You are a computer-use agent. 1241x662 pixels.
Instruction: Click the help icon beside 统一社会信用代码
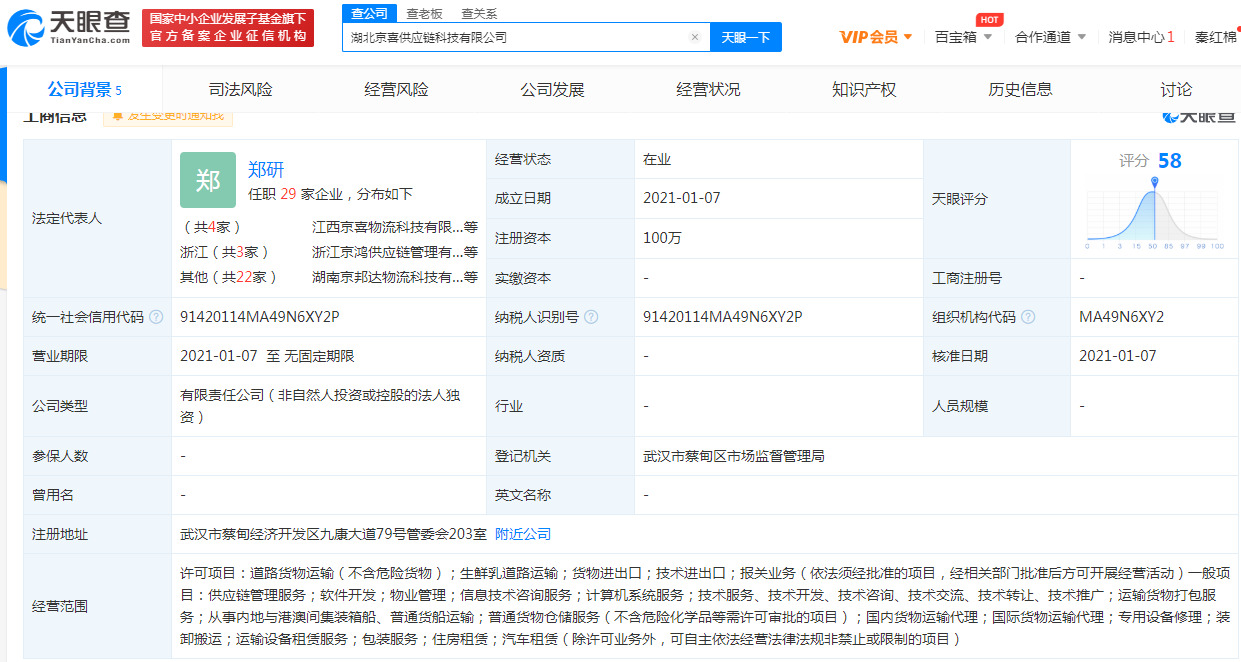pyautogui.click(x=156, y=317)
